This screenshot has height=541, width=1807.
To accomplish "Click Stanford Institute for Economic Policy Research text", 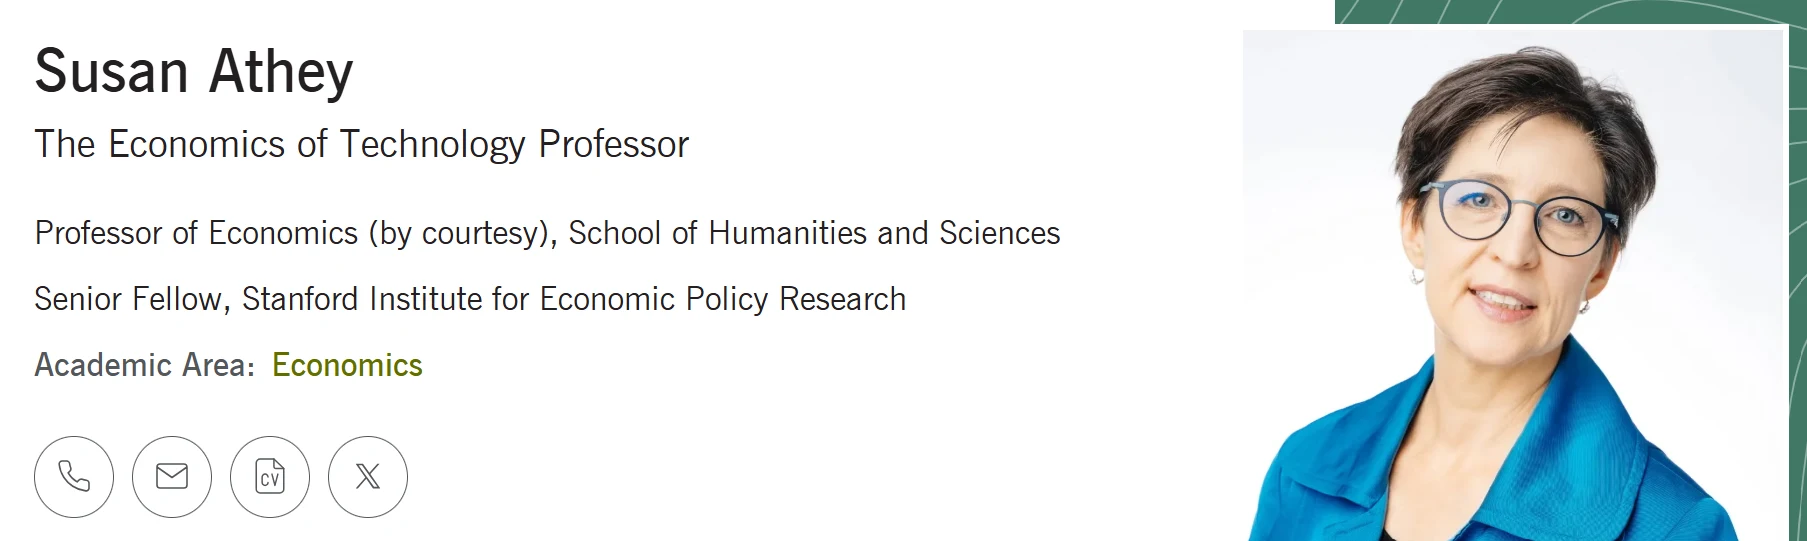I will [x=574, y=299].
